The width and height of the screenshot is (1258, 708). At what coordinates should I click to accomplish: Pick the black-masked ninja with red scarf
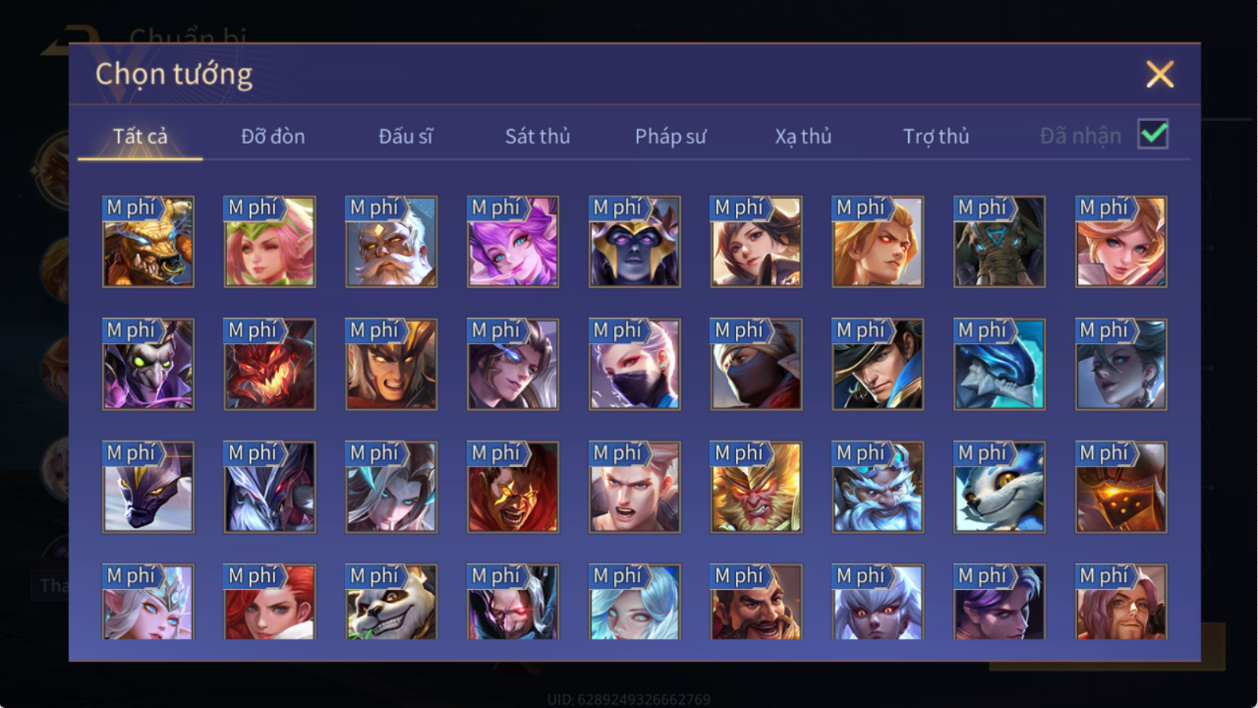pos(756,364)
